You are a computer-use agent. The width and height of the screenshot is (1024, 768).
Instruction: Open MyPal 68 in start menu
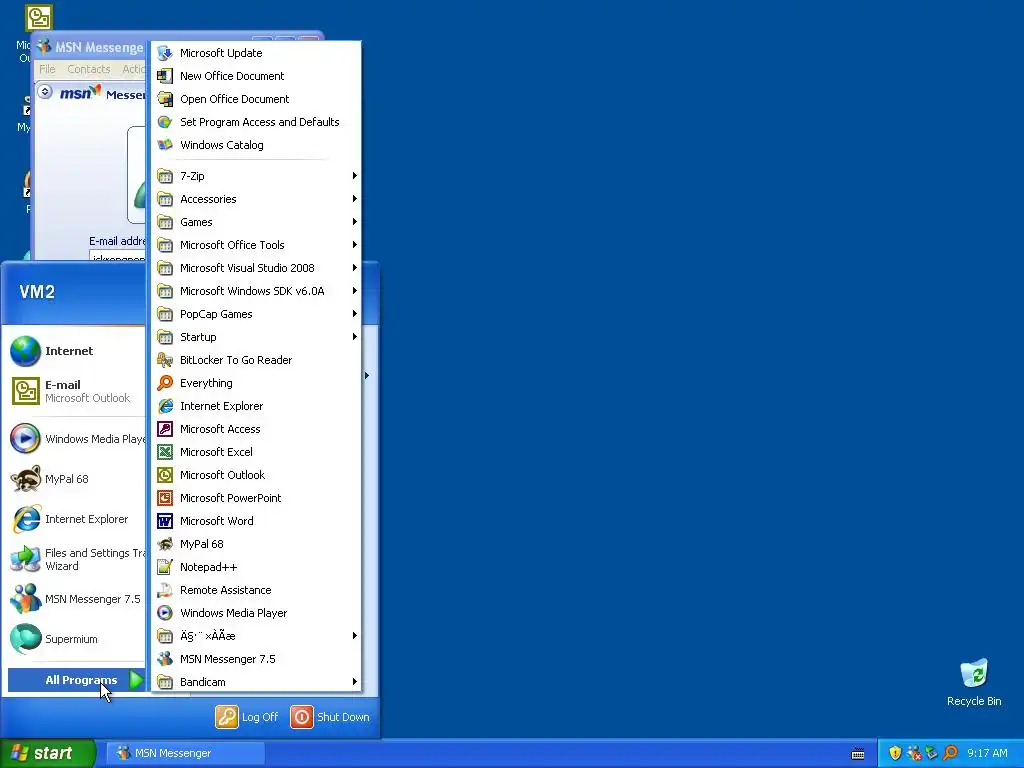(76, 479)
